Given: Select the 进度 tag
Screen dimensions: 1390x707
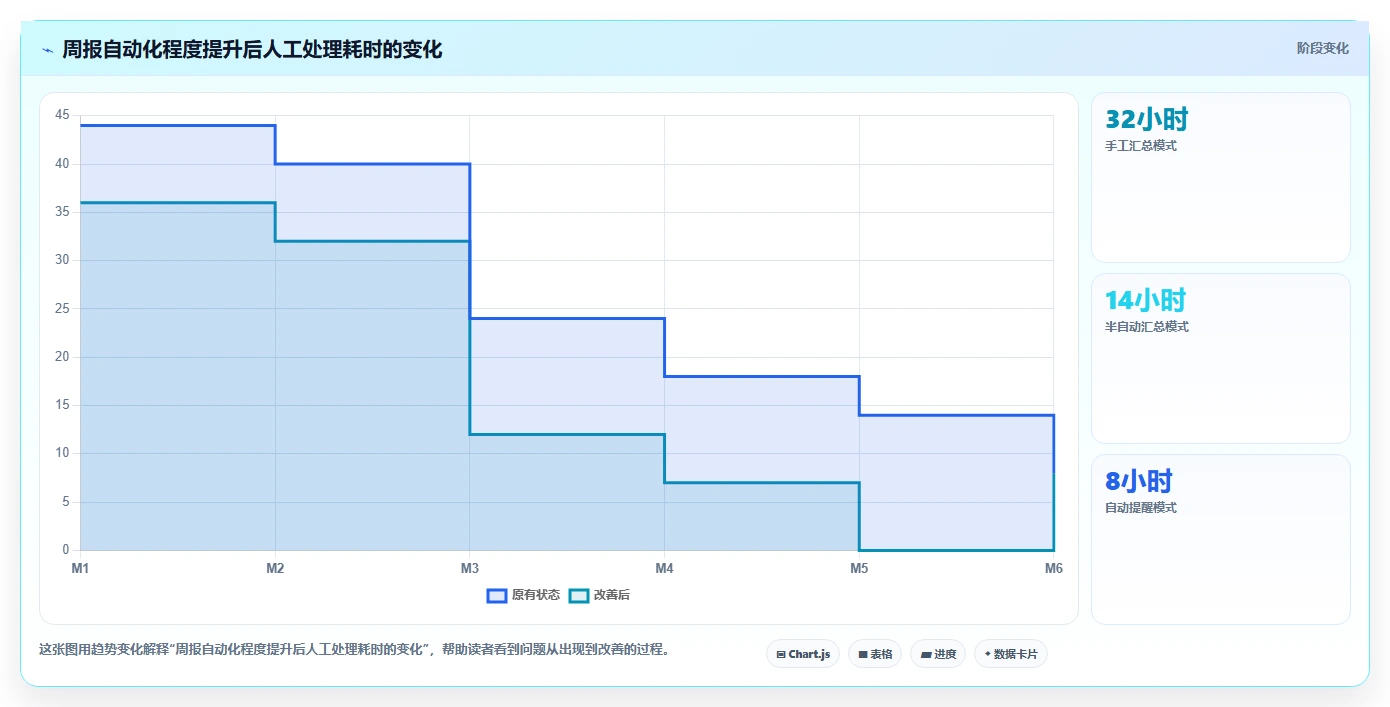Looking at the screenshot, I should tap(938, 654).
